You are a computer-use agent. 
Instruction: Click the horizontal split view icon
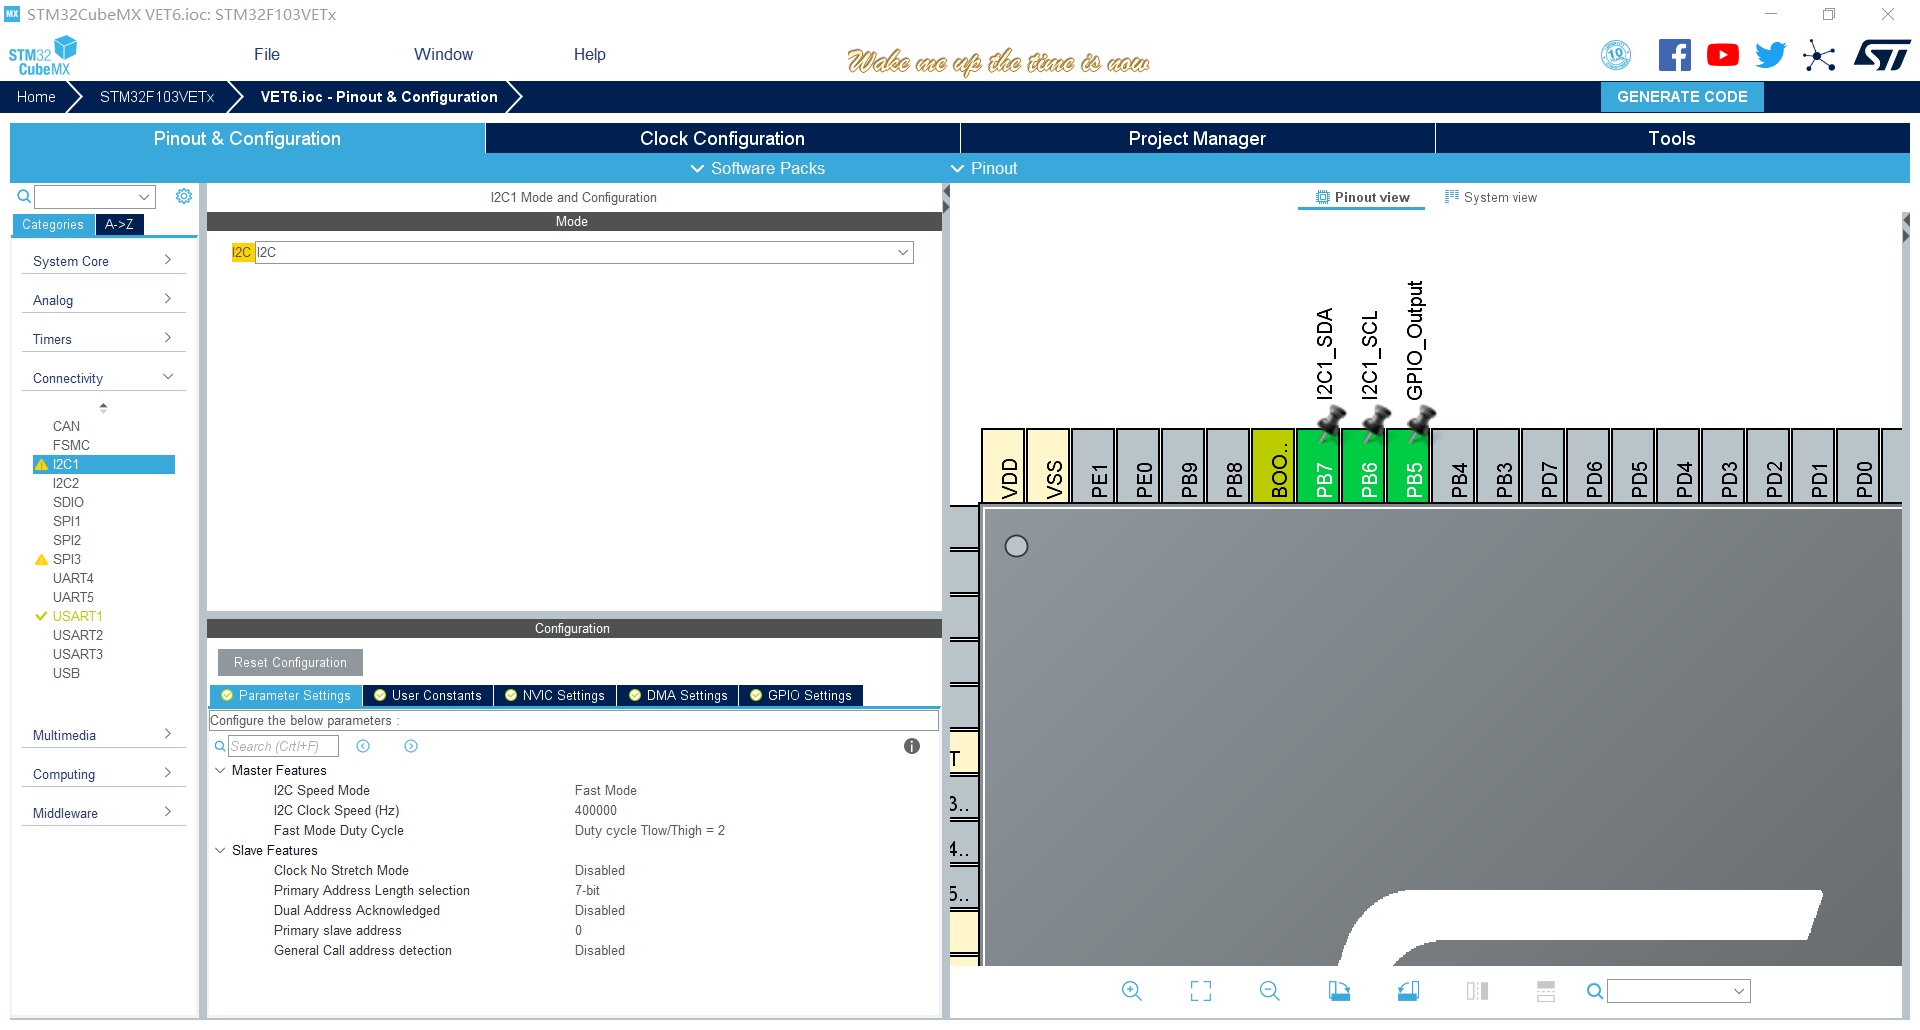coord(1546,991)
